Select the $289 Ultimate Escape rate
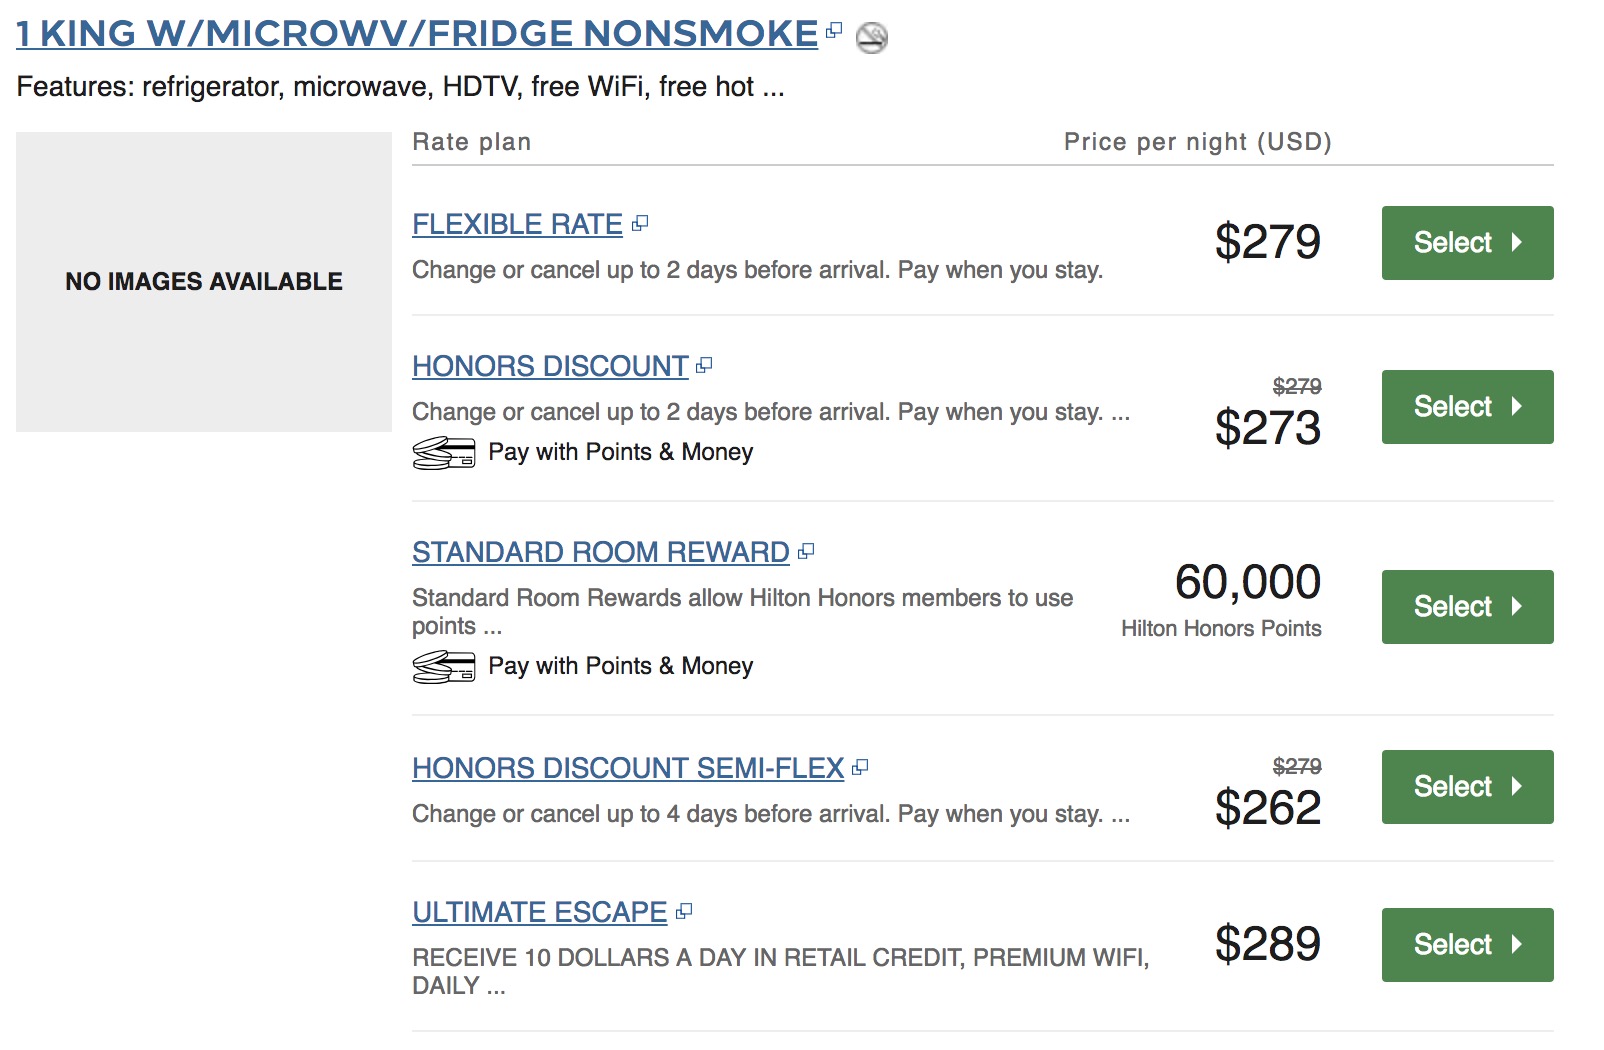 point(1466,945)
